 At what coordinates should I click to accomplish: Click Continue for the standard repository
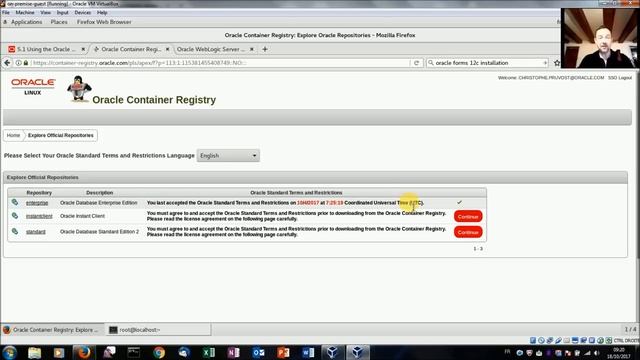[468, 232]
